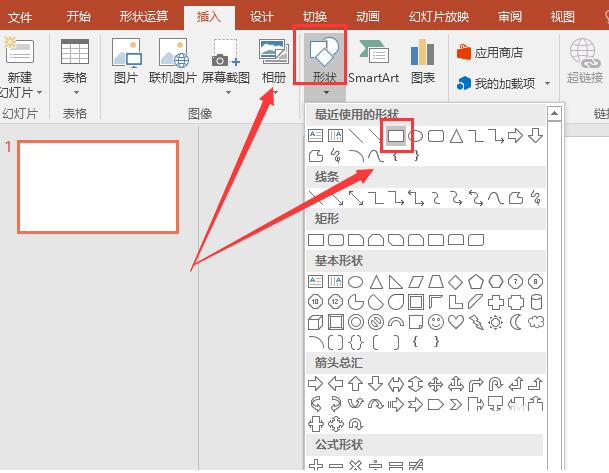The height and width of the screenshot is (473, 609).
Task: Select the arc in recently used shapes
Action: click(356, 156)
